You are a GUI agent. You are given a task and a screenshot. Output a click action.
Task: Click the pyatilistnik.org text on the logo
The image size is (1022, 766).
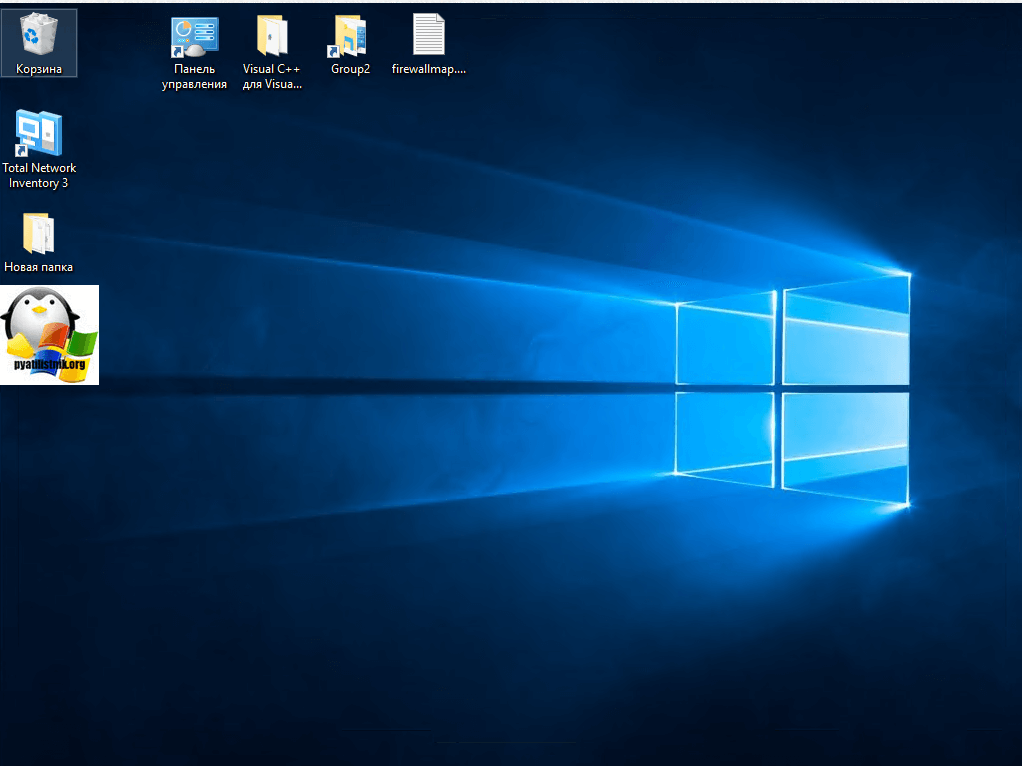[x=49, y=364]
